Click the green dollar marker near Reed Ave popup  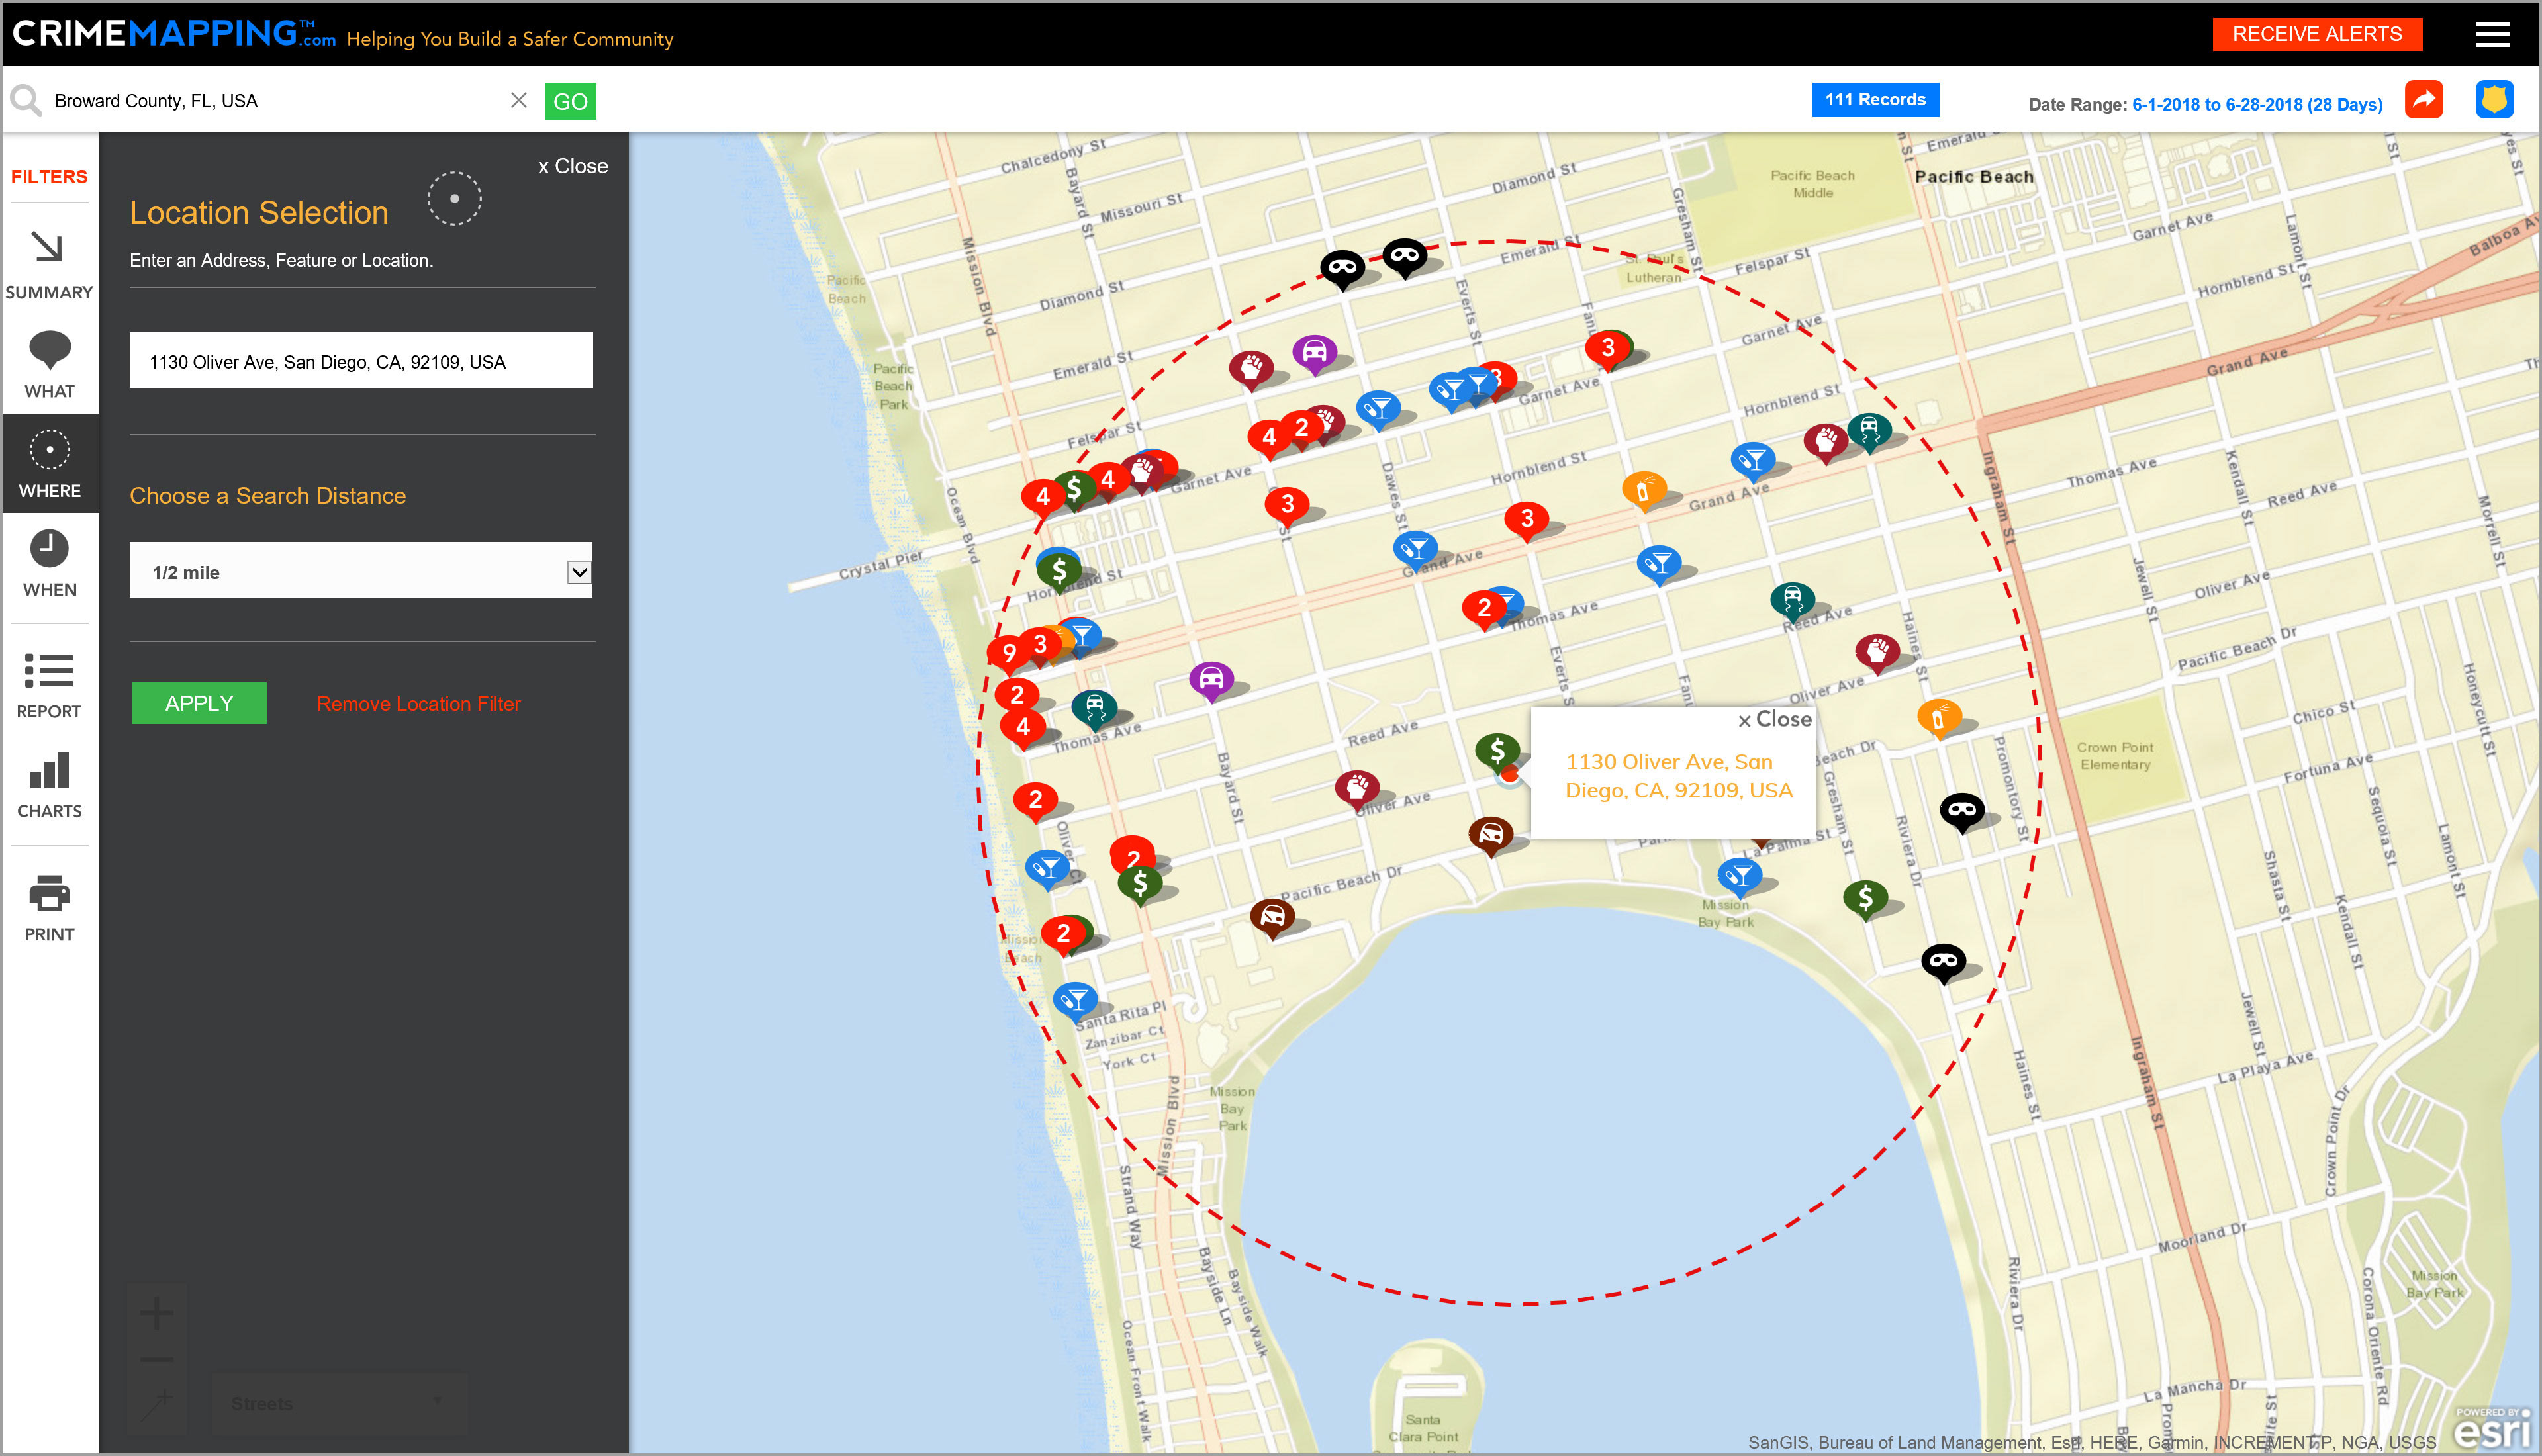click(1496, 751)
